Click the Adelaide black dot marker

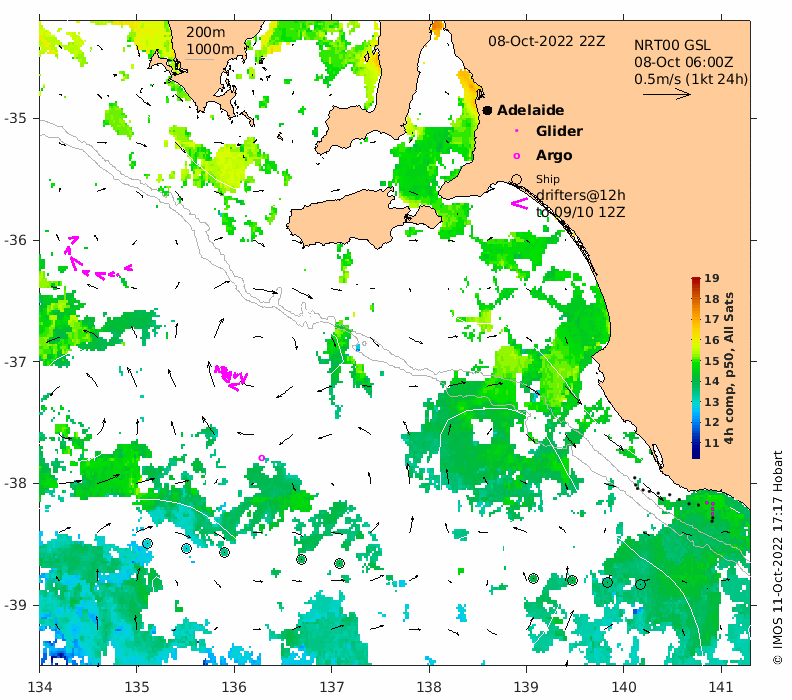pyautogui.click(x=487, y=110)
